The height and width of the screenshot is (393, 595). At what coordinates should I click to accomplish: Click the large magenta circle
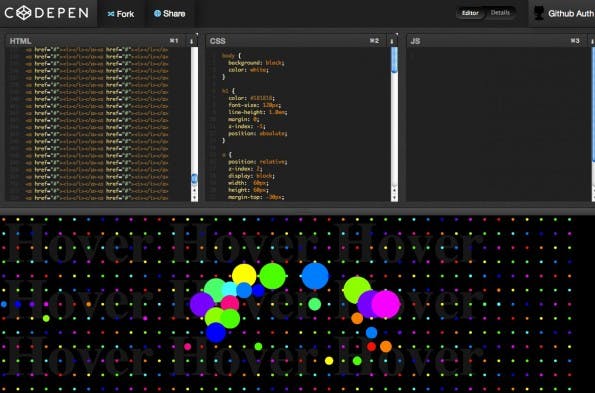[x=386, y=304]
